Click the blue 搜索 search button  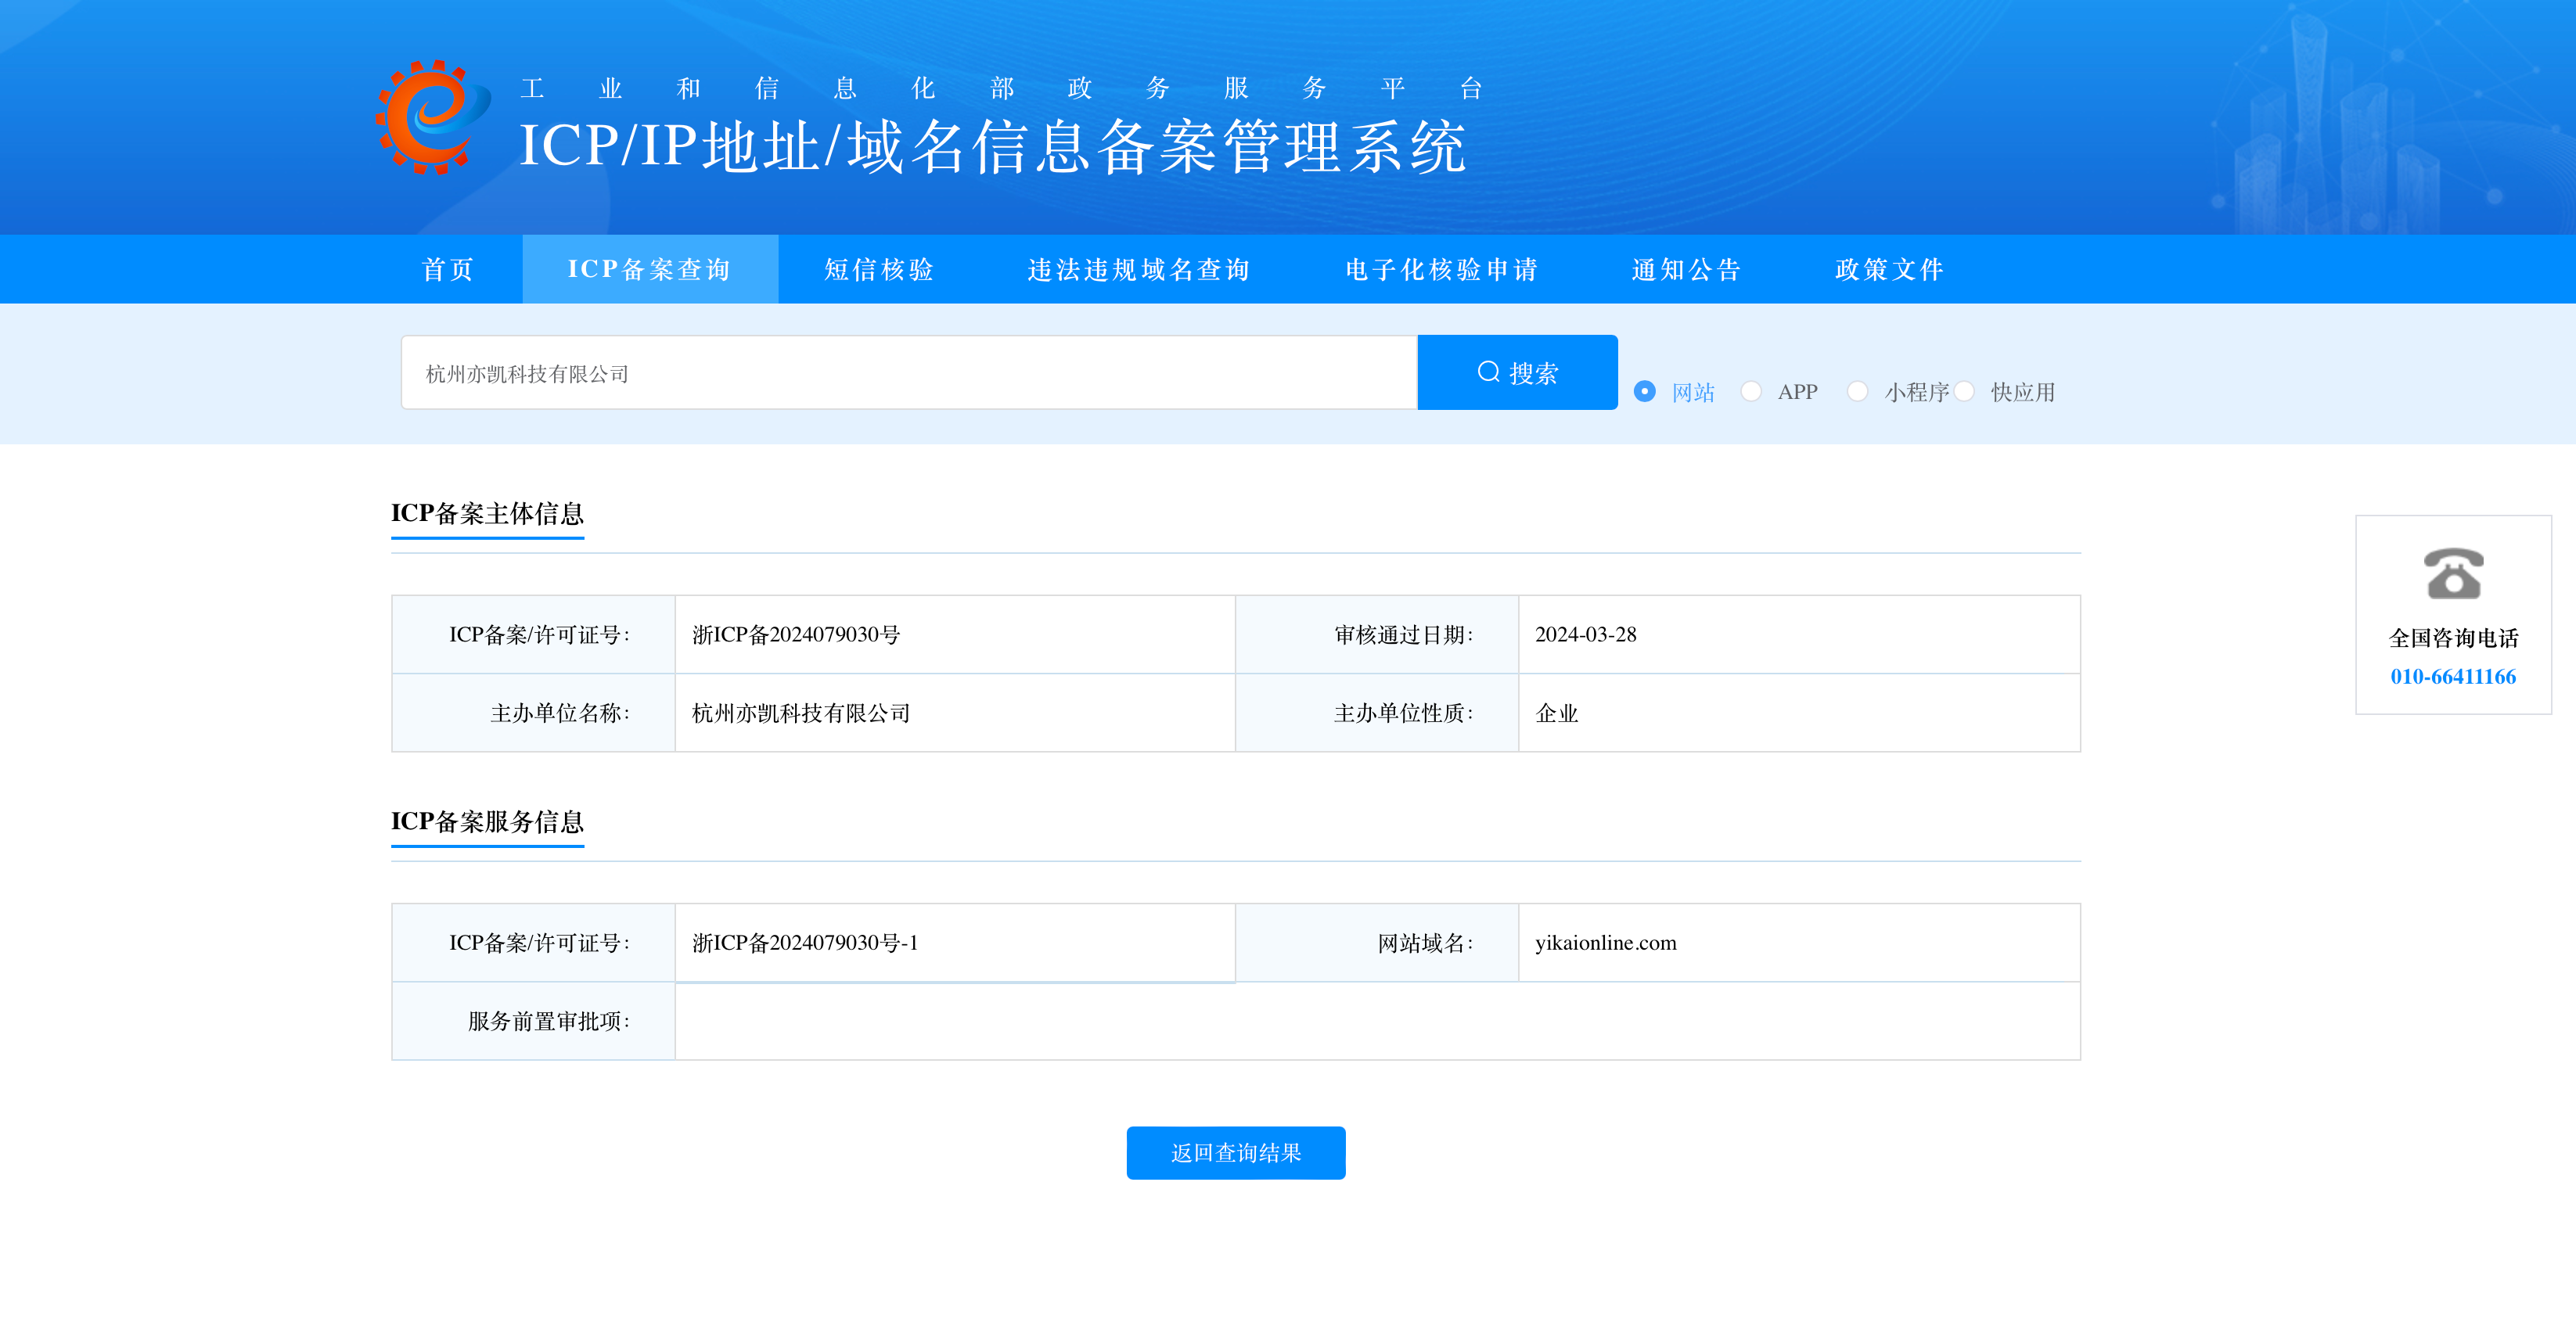tap(1516, 373)
